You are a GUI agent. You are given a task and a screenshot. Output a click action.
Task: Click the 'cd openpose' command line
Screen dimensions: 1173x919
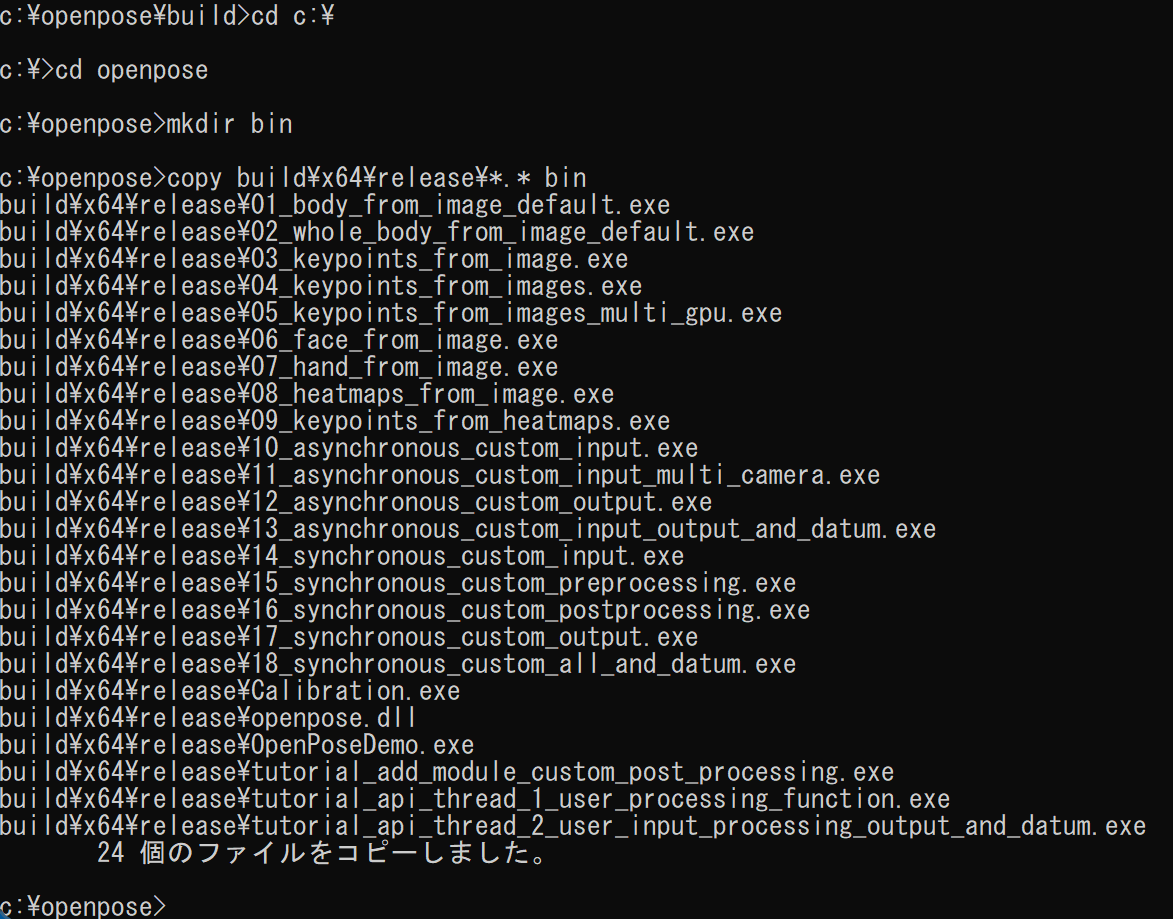[x=104, y=70]
